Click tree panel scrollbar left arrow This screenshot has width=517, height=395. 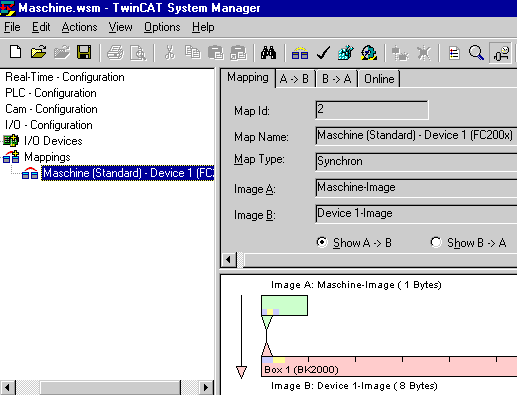click(8, 388)
